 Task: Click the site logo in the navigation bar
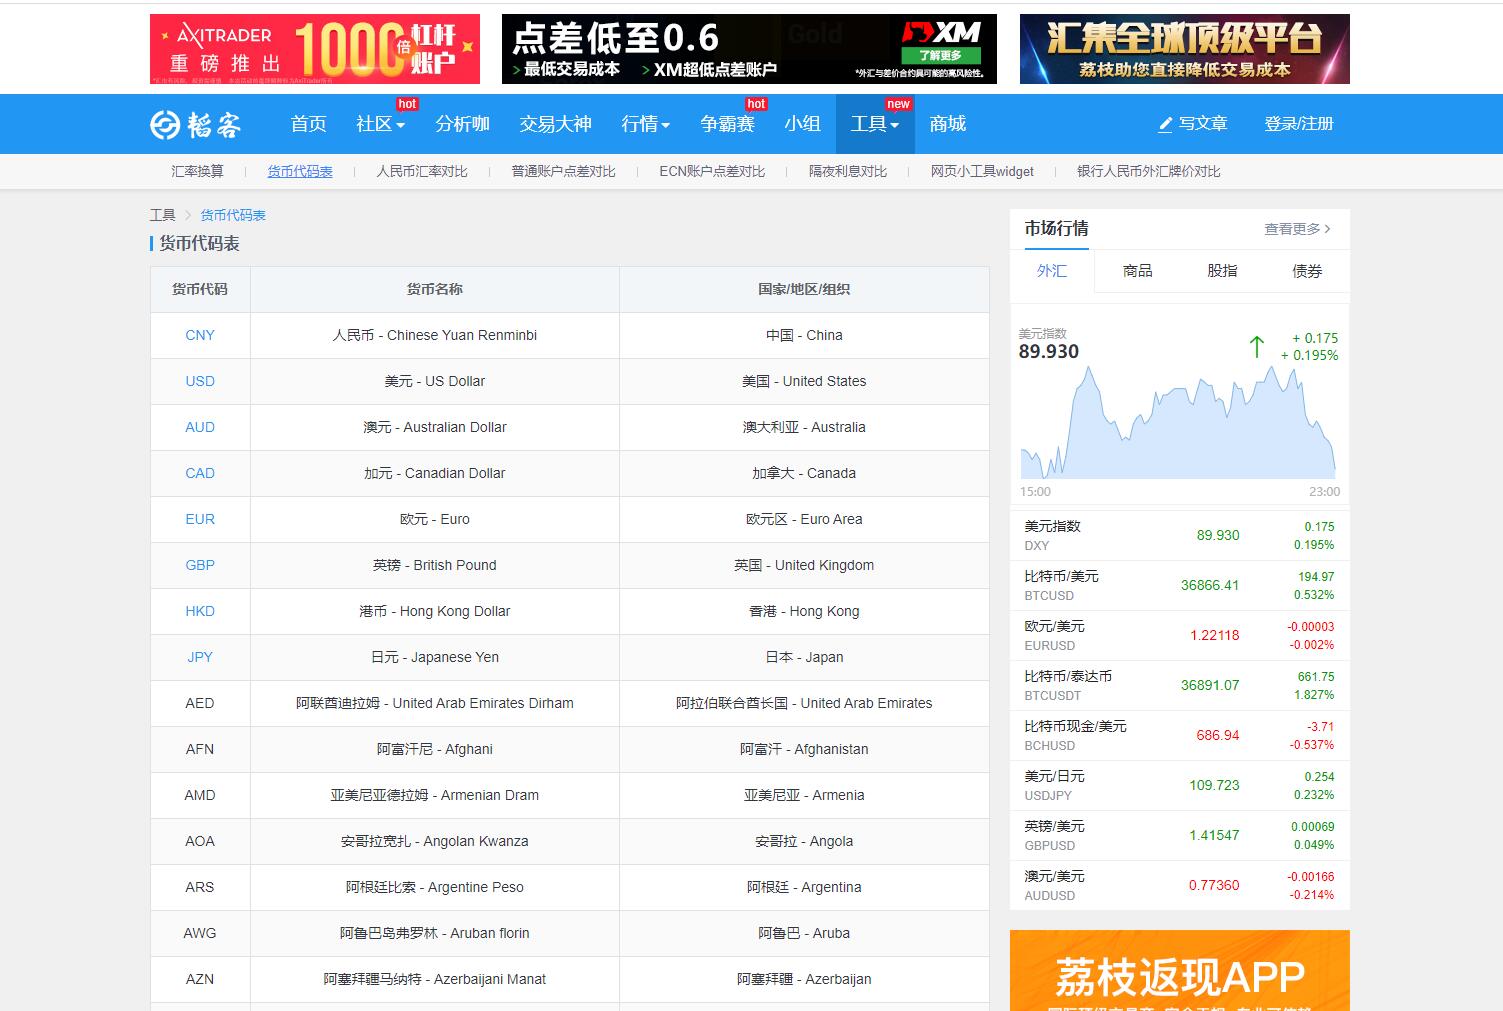(196, 124)
